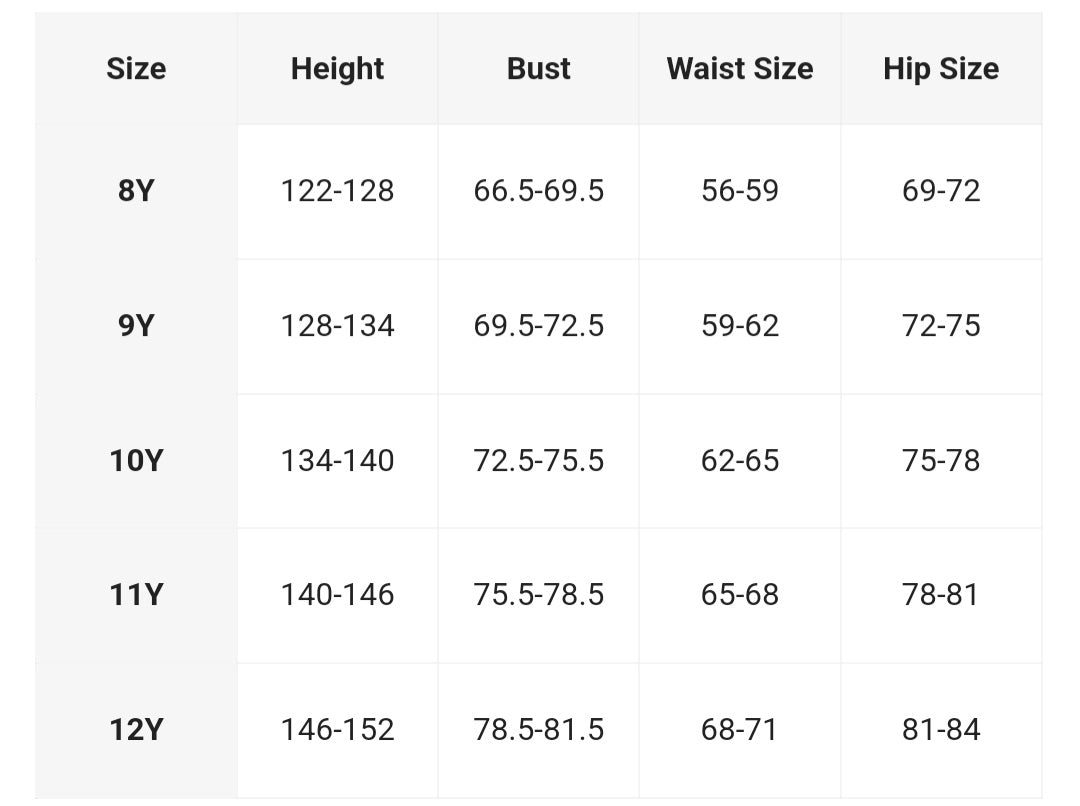Click the 146-152 height cell
This screenshot has height=806, width=1080.
point(337,730)
